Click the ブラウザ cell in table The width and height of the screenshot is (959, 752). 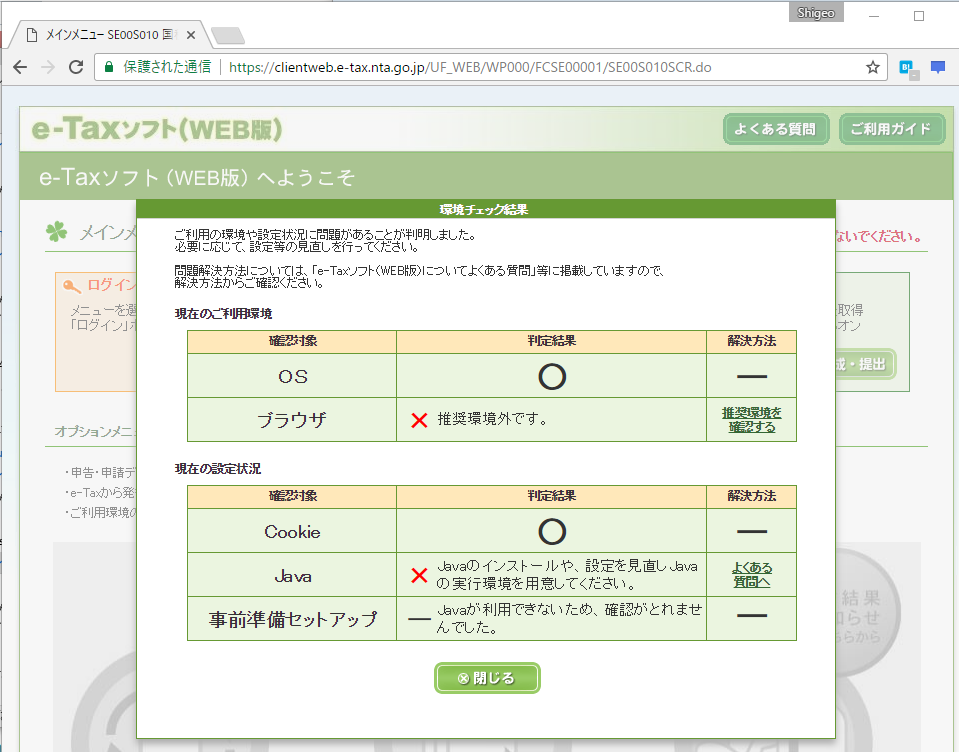point(292,420)
